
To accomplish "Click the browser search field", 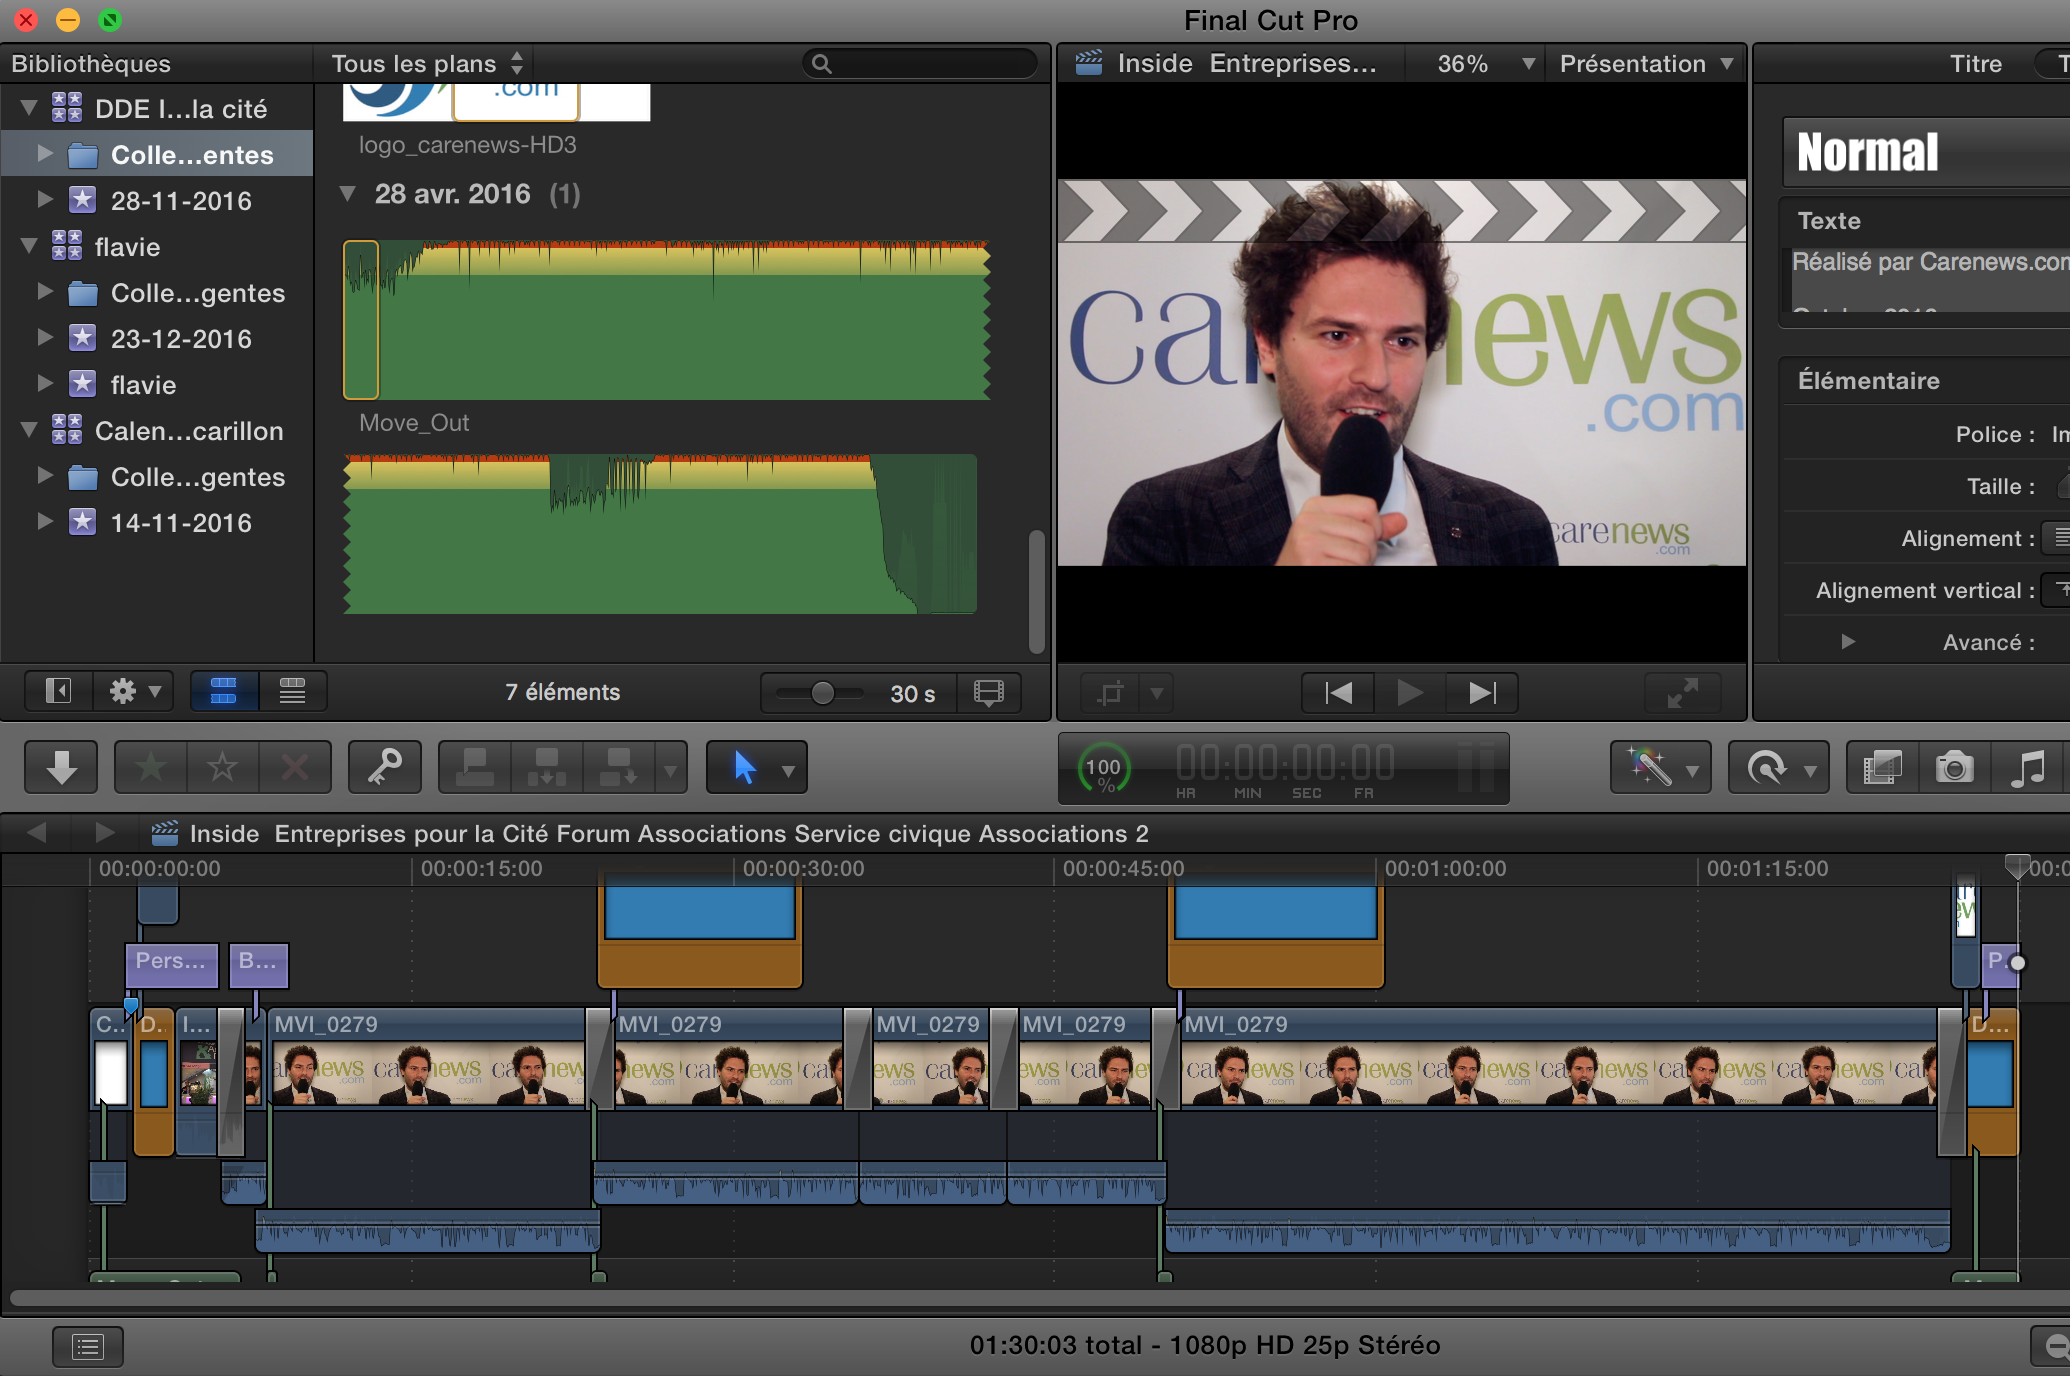I will pyautogui.click(x=920, y=64).
